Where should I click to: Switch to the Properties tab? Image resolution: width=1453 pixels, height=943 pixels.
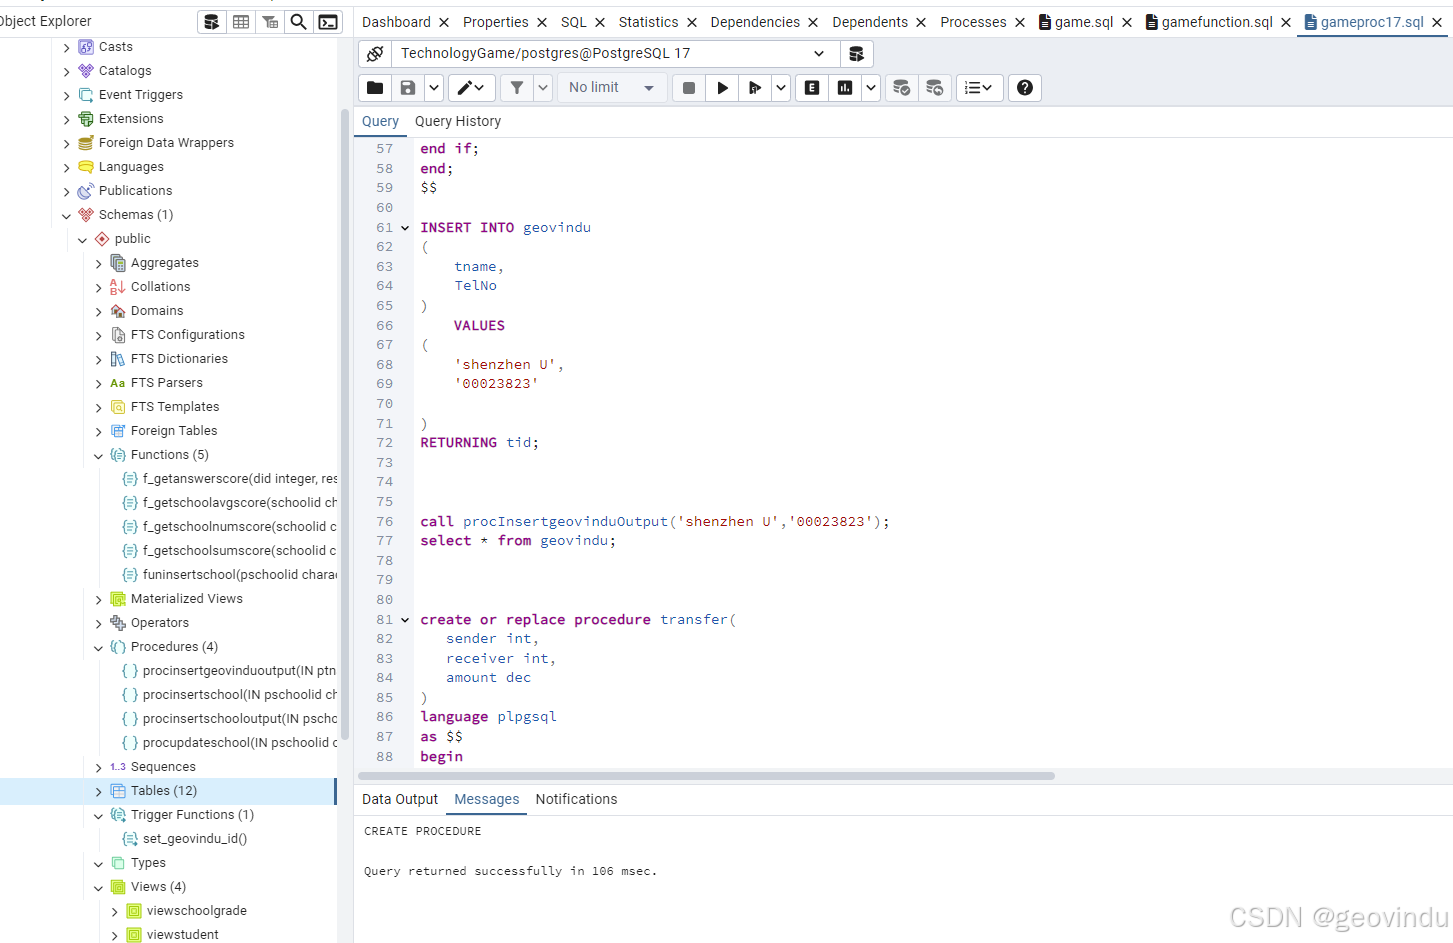point(495,22)
